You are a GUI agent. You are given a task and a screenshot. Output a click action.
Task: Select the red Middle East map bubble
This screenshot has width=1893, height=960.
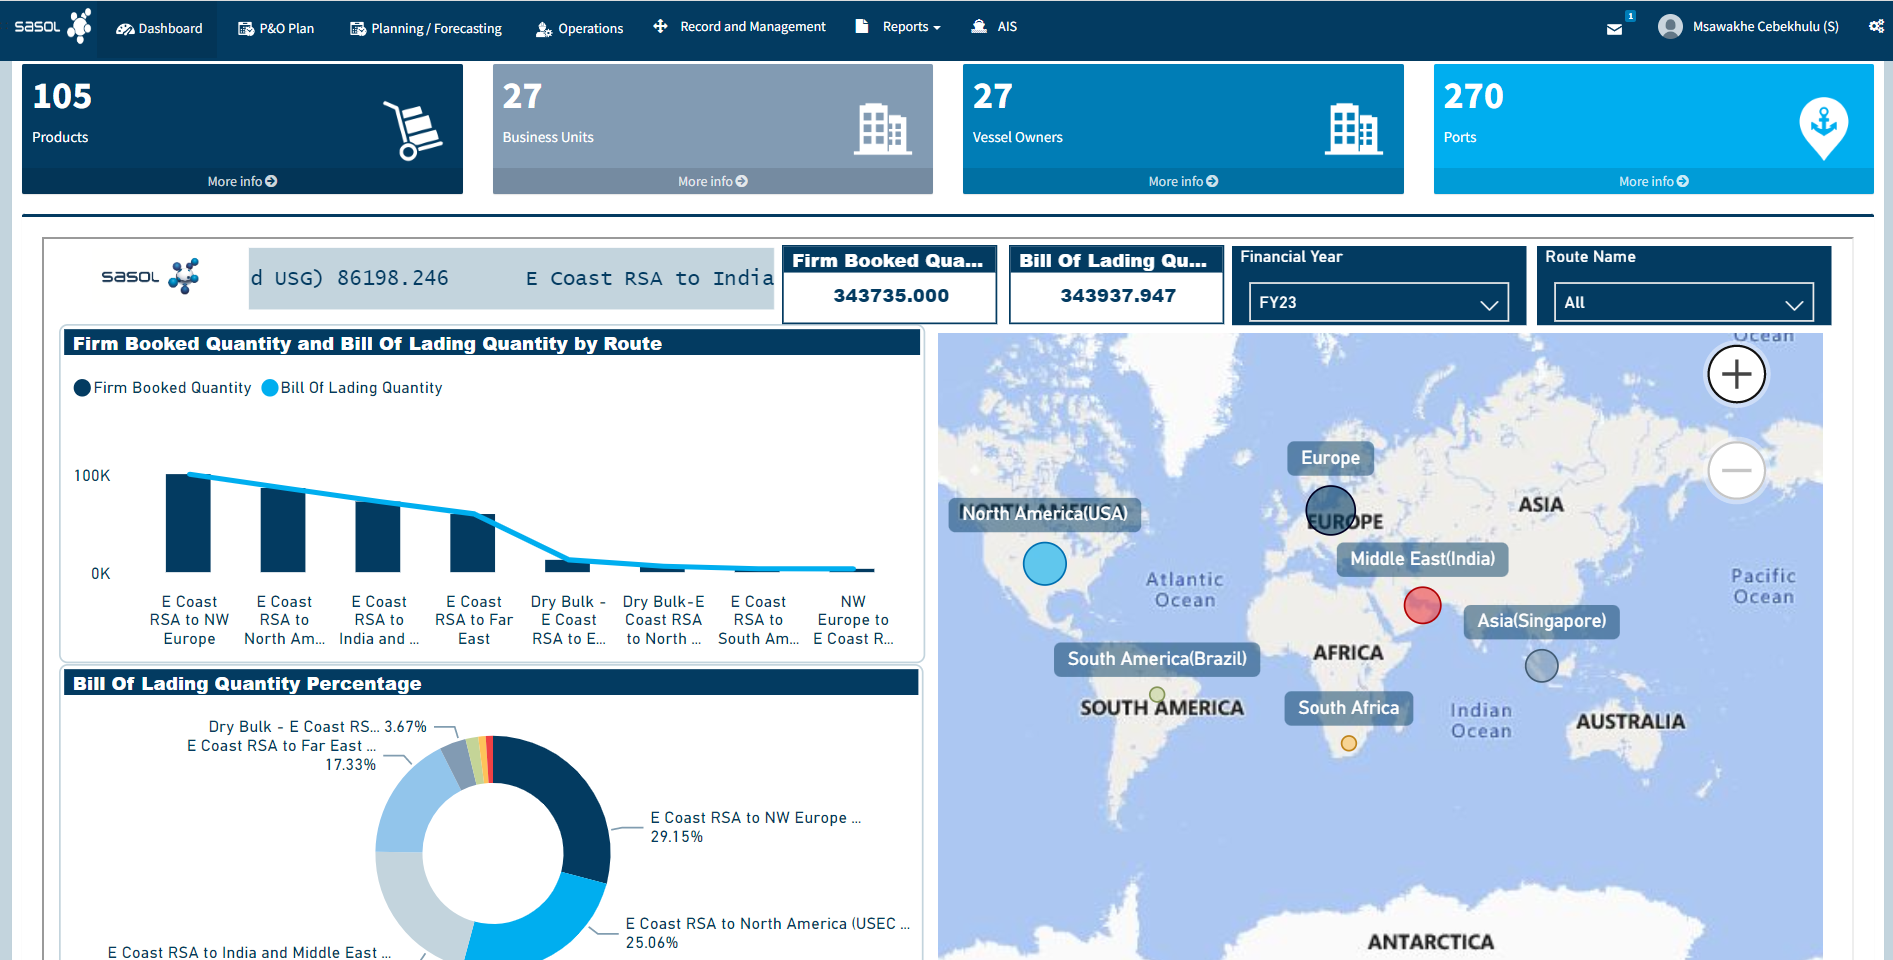tap(1422, 605)
